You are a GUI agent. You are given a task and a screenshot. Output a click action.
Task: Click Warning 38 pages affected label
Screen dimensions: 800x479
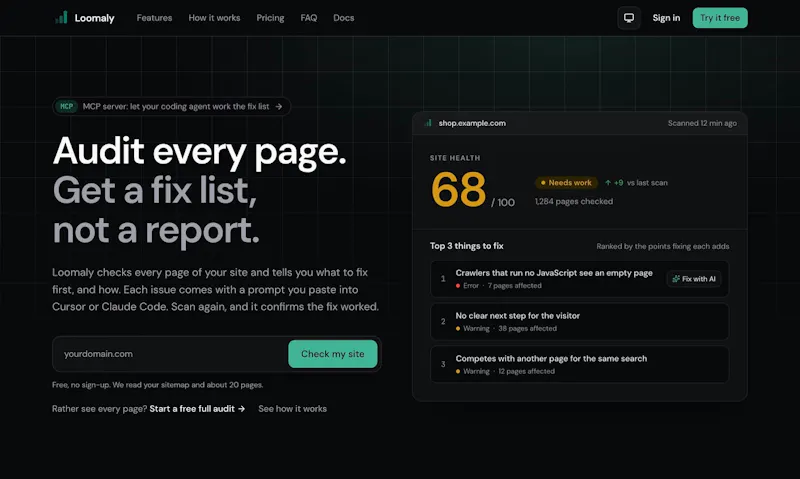tap(506, 329)
